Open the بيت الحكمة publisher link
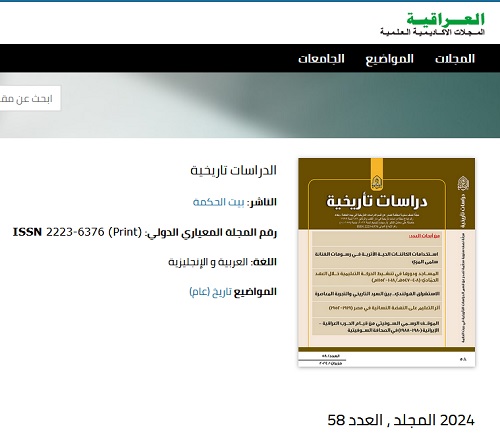 219,202
